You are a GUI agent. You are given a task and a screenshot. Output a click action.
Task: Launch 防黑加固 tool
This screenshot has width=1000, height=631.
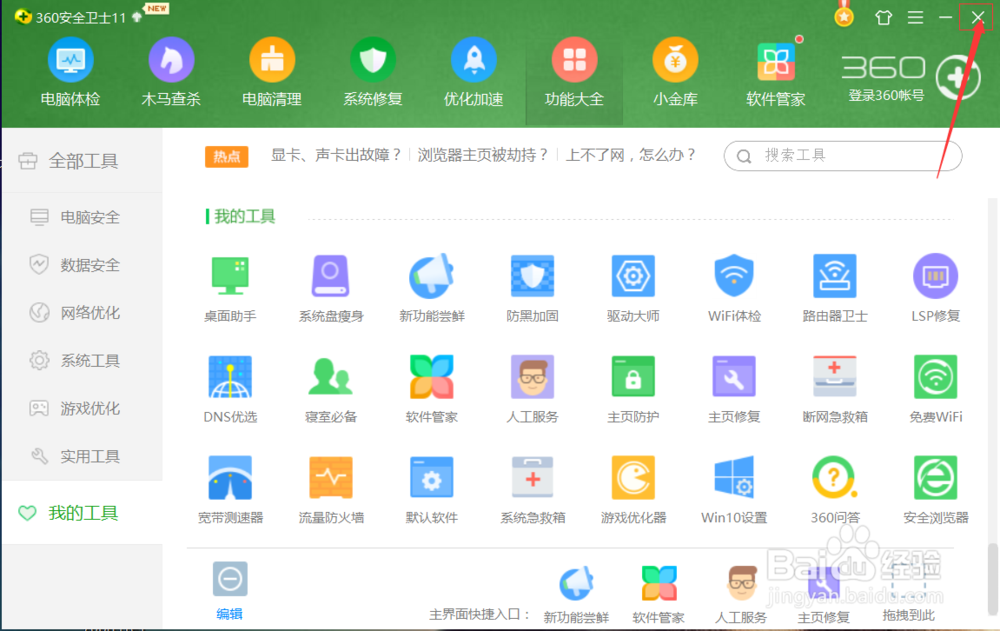pyautogui.click(x=533, y=288)
